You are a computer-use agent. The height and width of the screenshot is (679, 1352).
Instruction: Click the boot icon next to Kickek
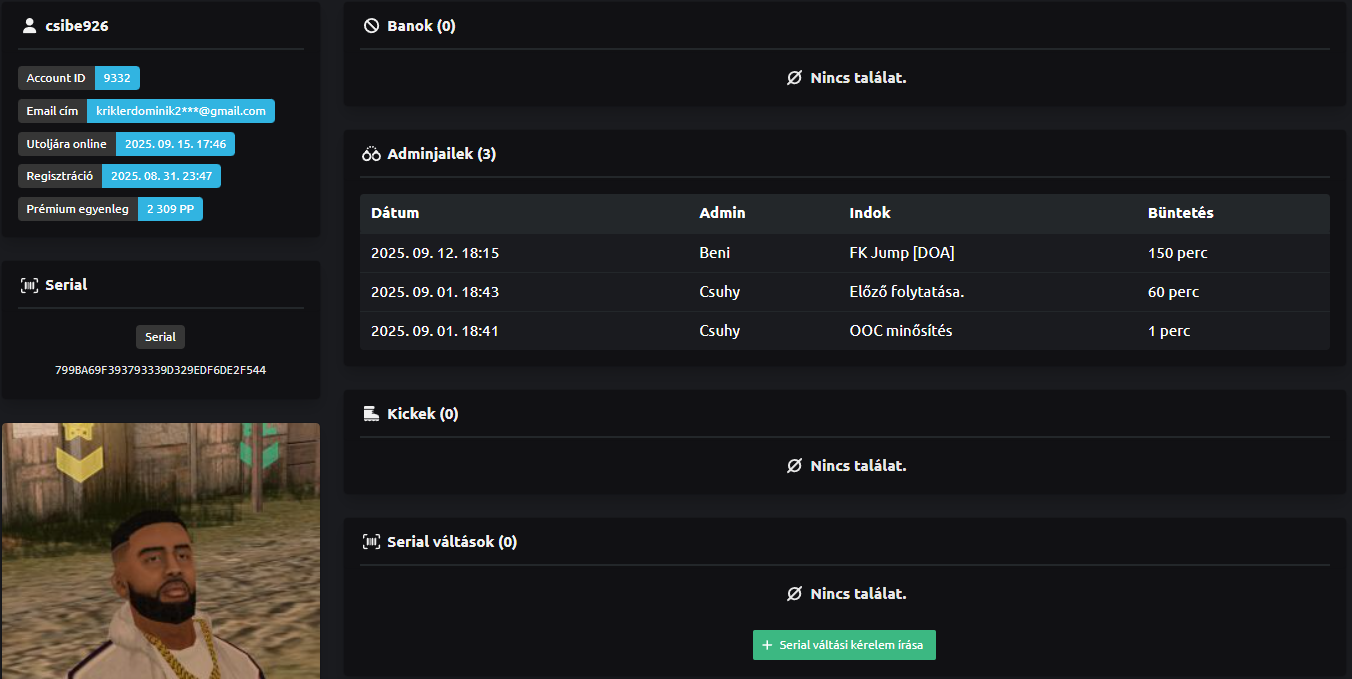pos(371,414)
